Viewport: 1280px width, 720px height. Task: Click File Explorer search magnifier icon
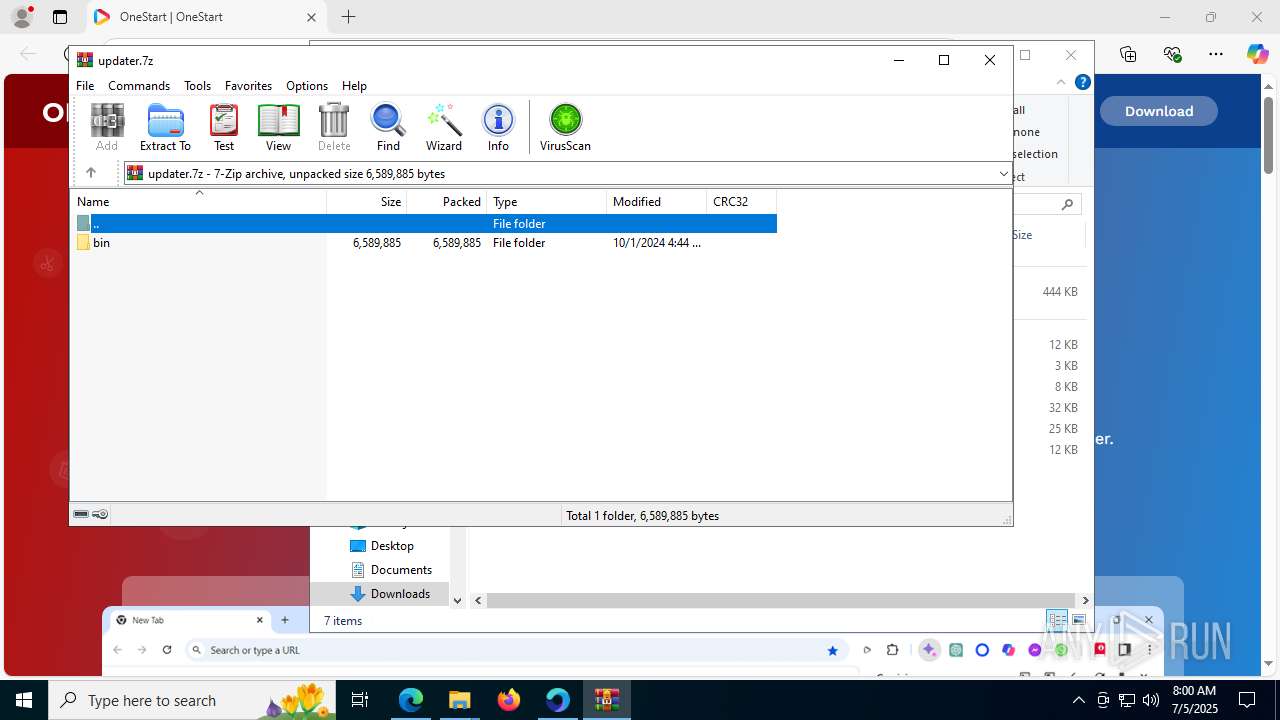coord(1068,204)
